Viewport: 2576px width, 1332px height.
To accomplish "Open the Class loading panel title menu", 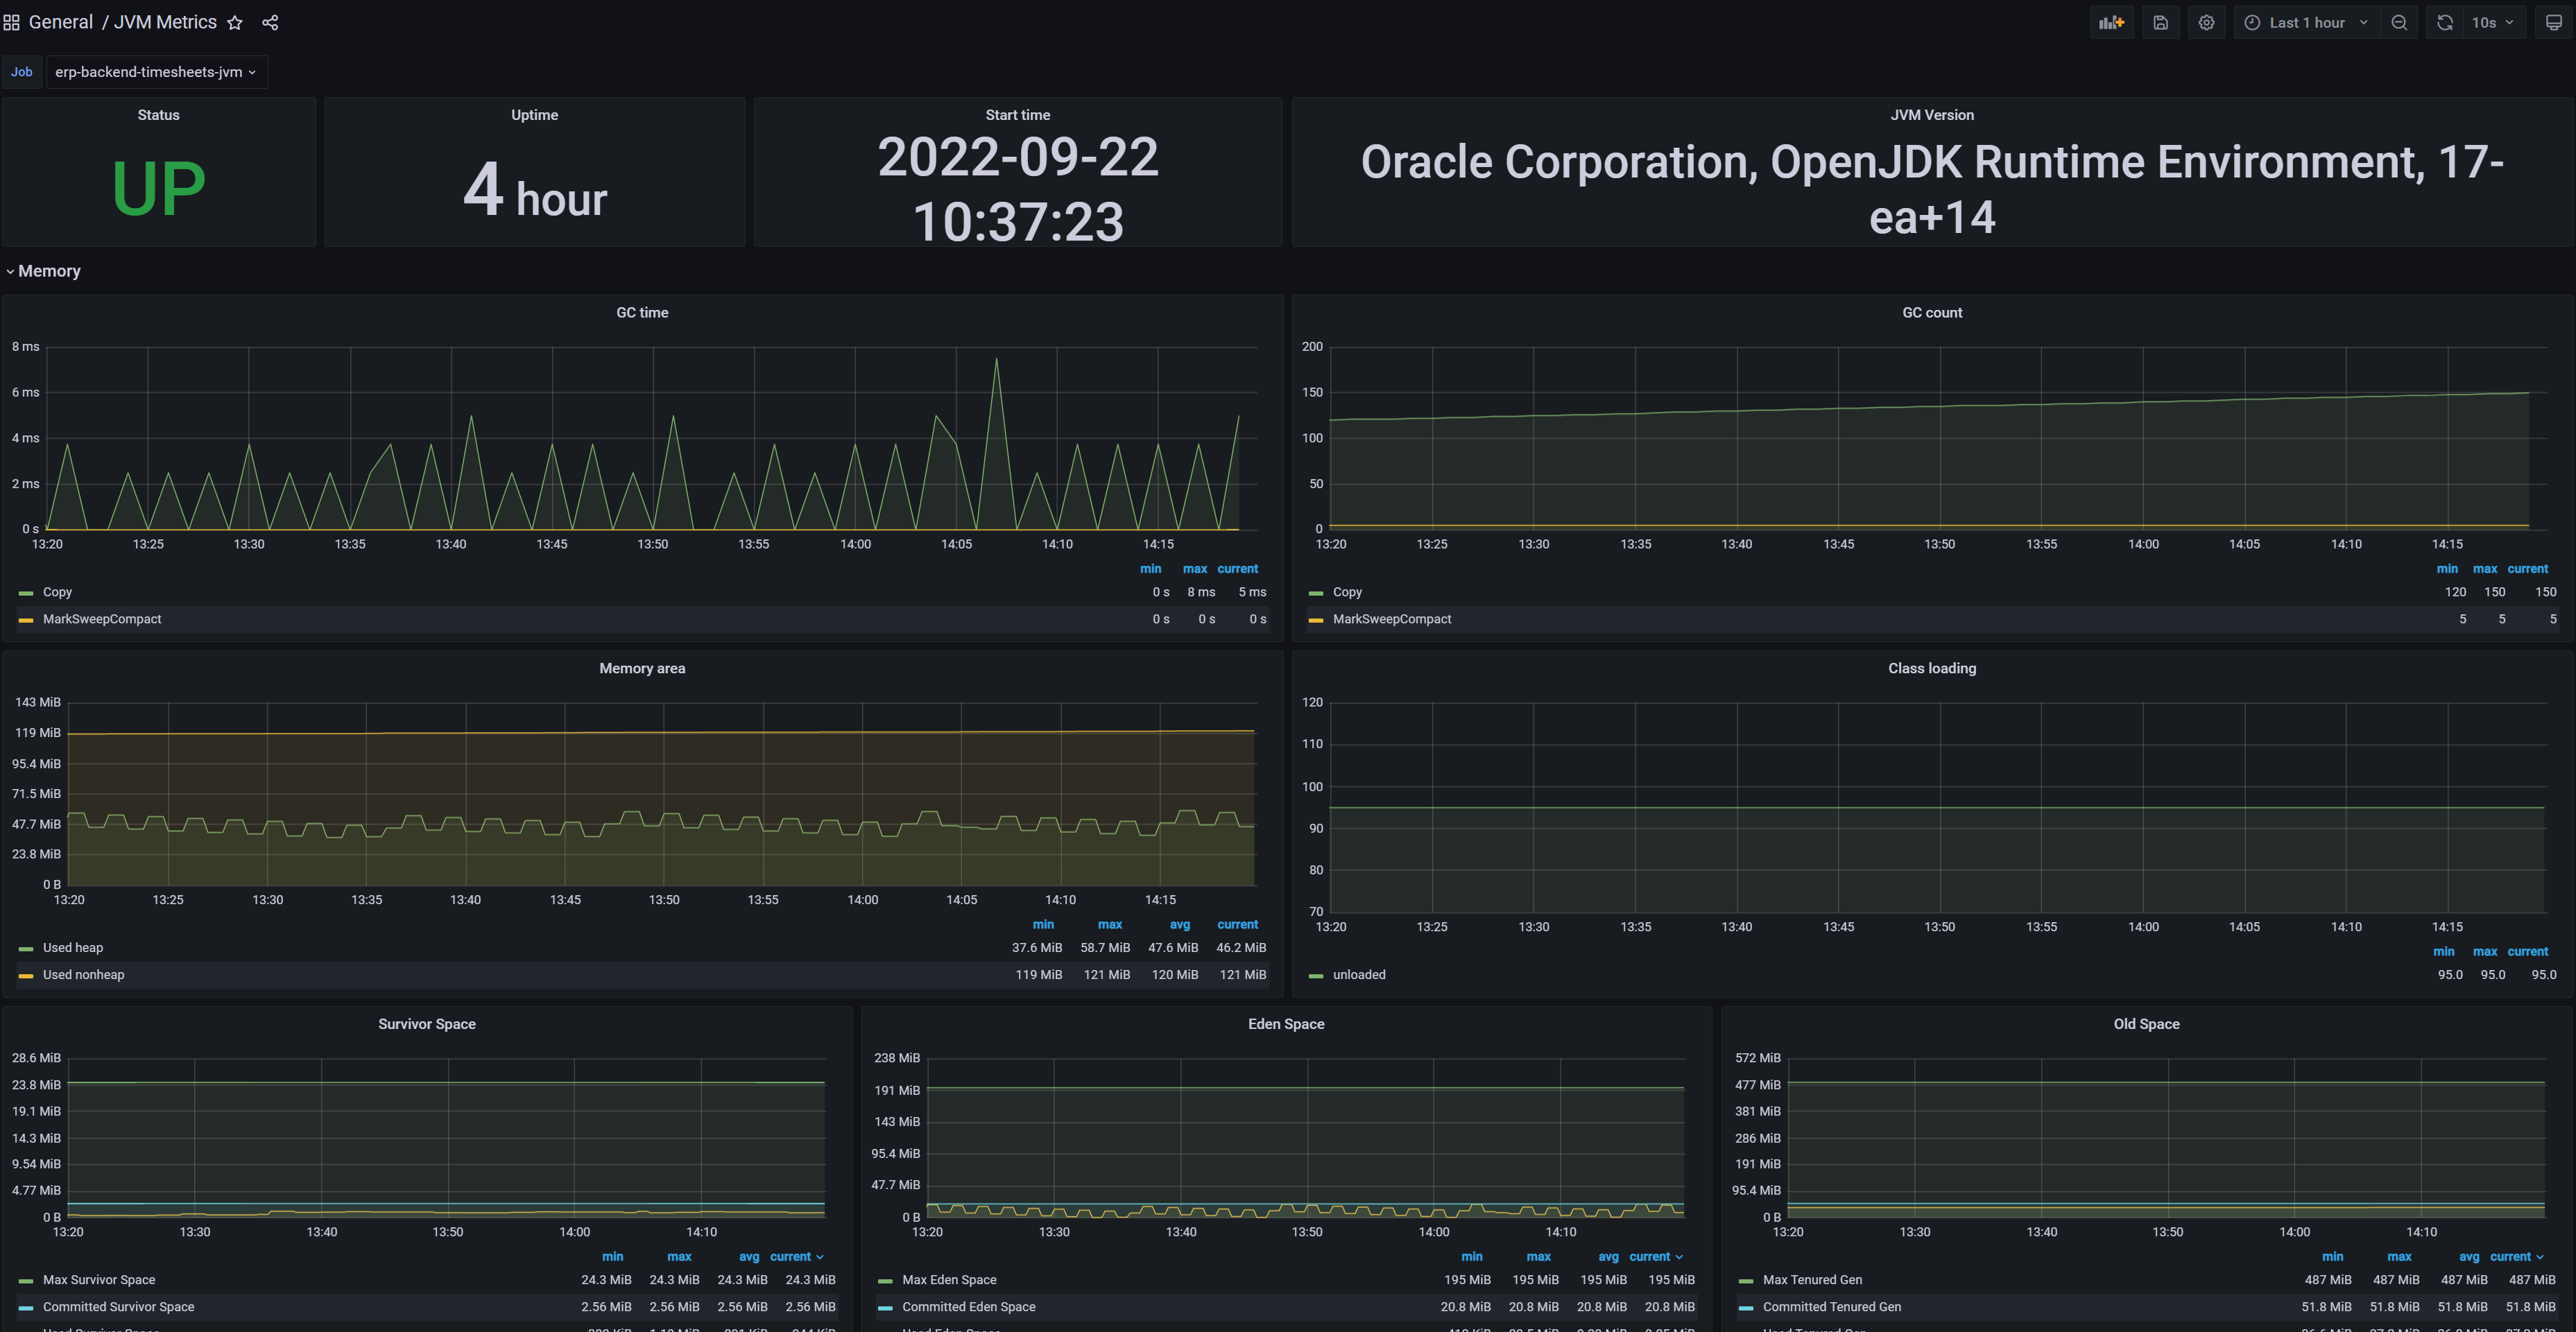I will tap(1931, 668).
